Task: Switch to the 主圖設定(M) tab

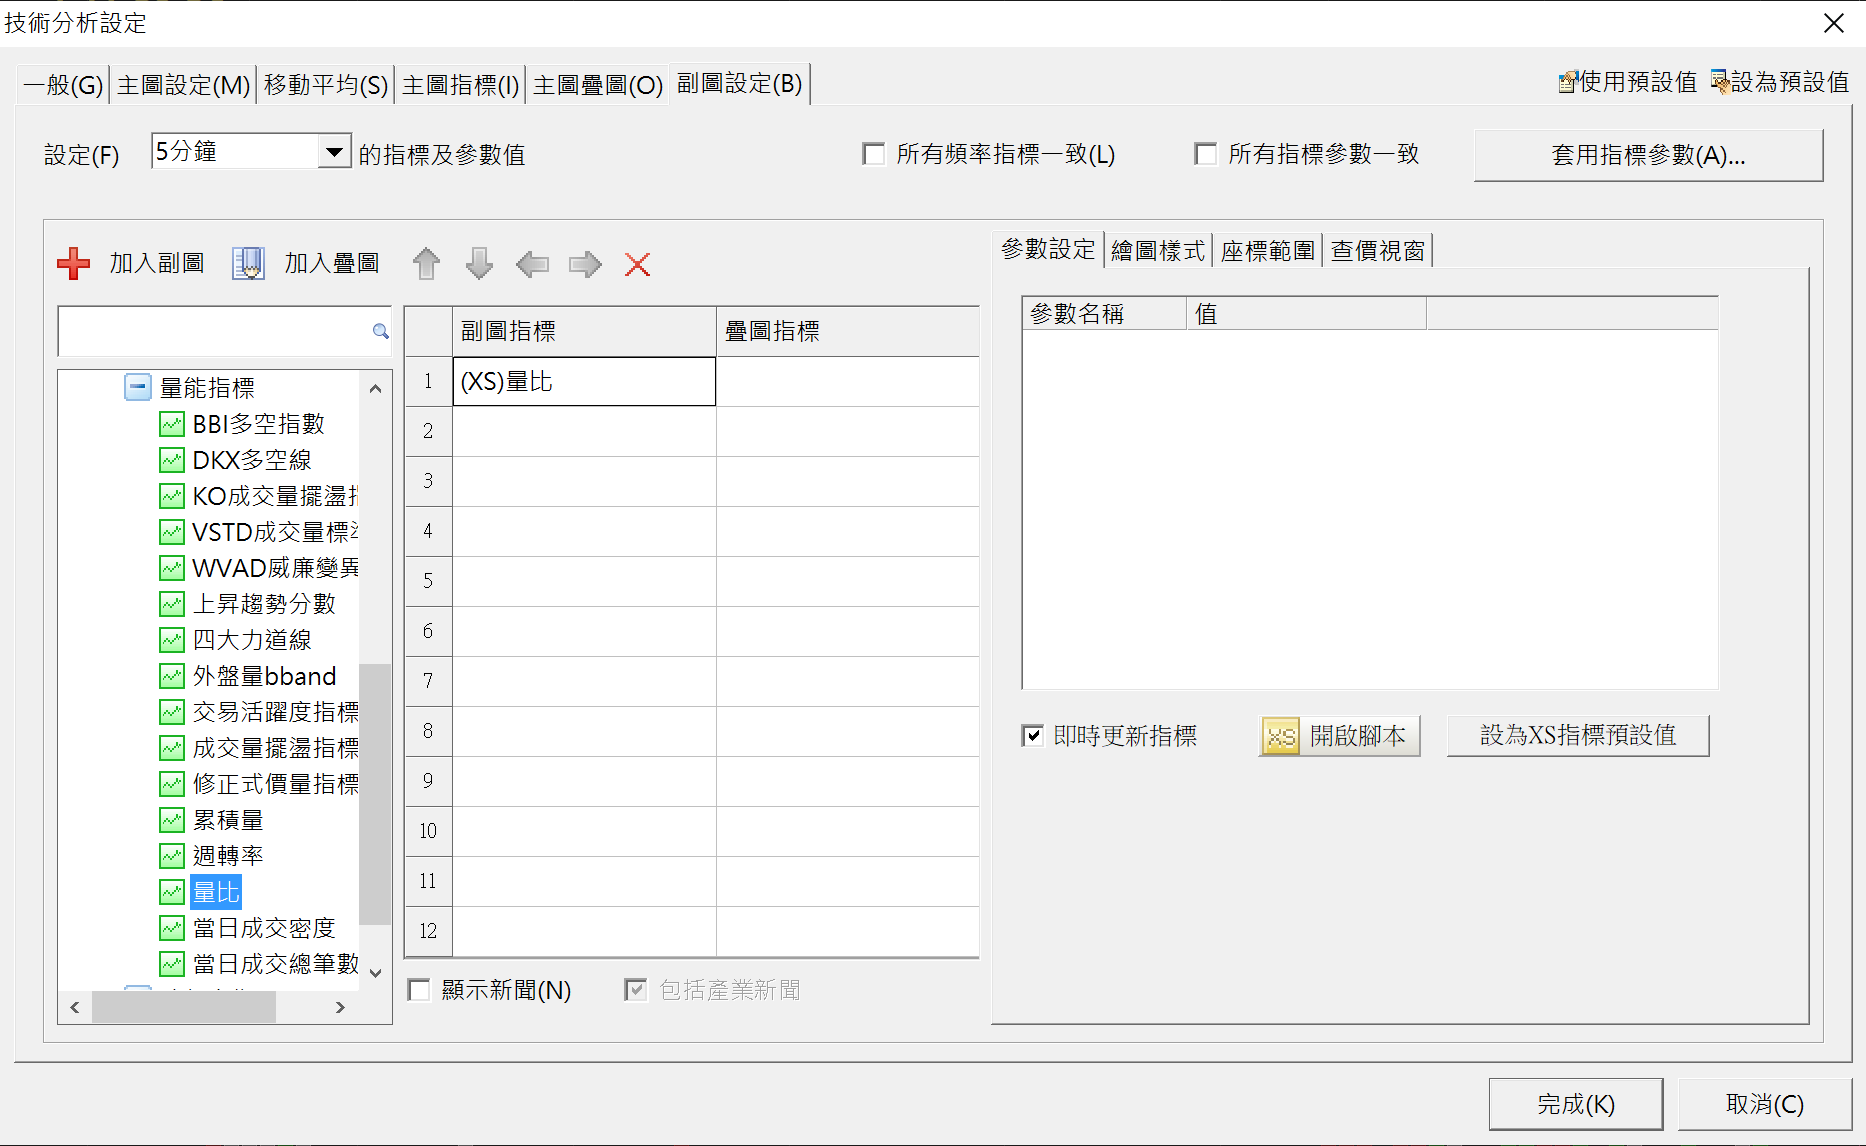Action: click(183, 85)
